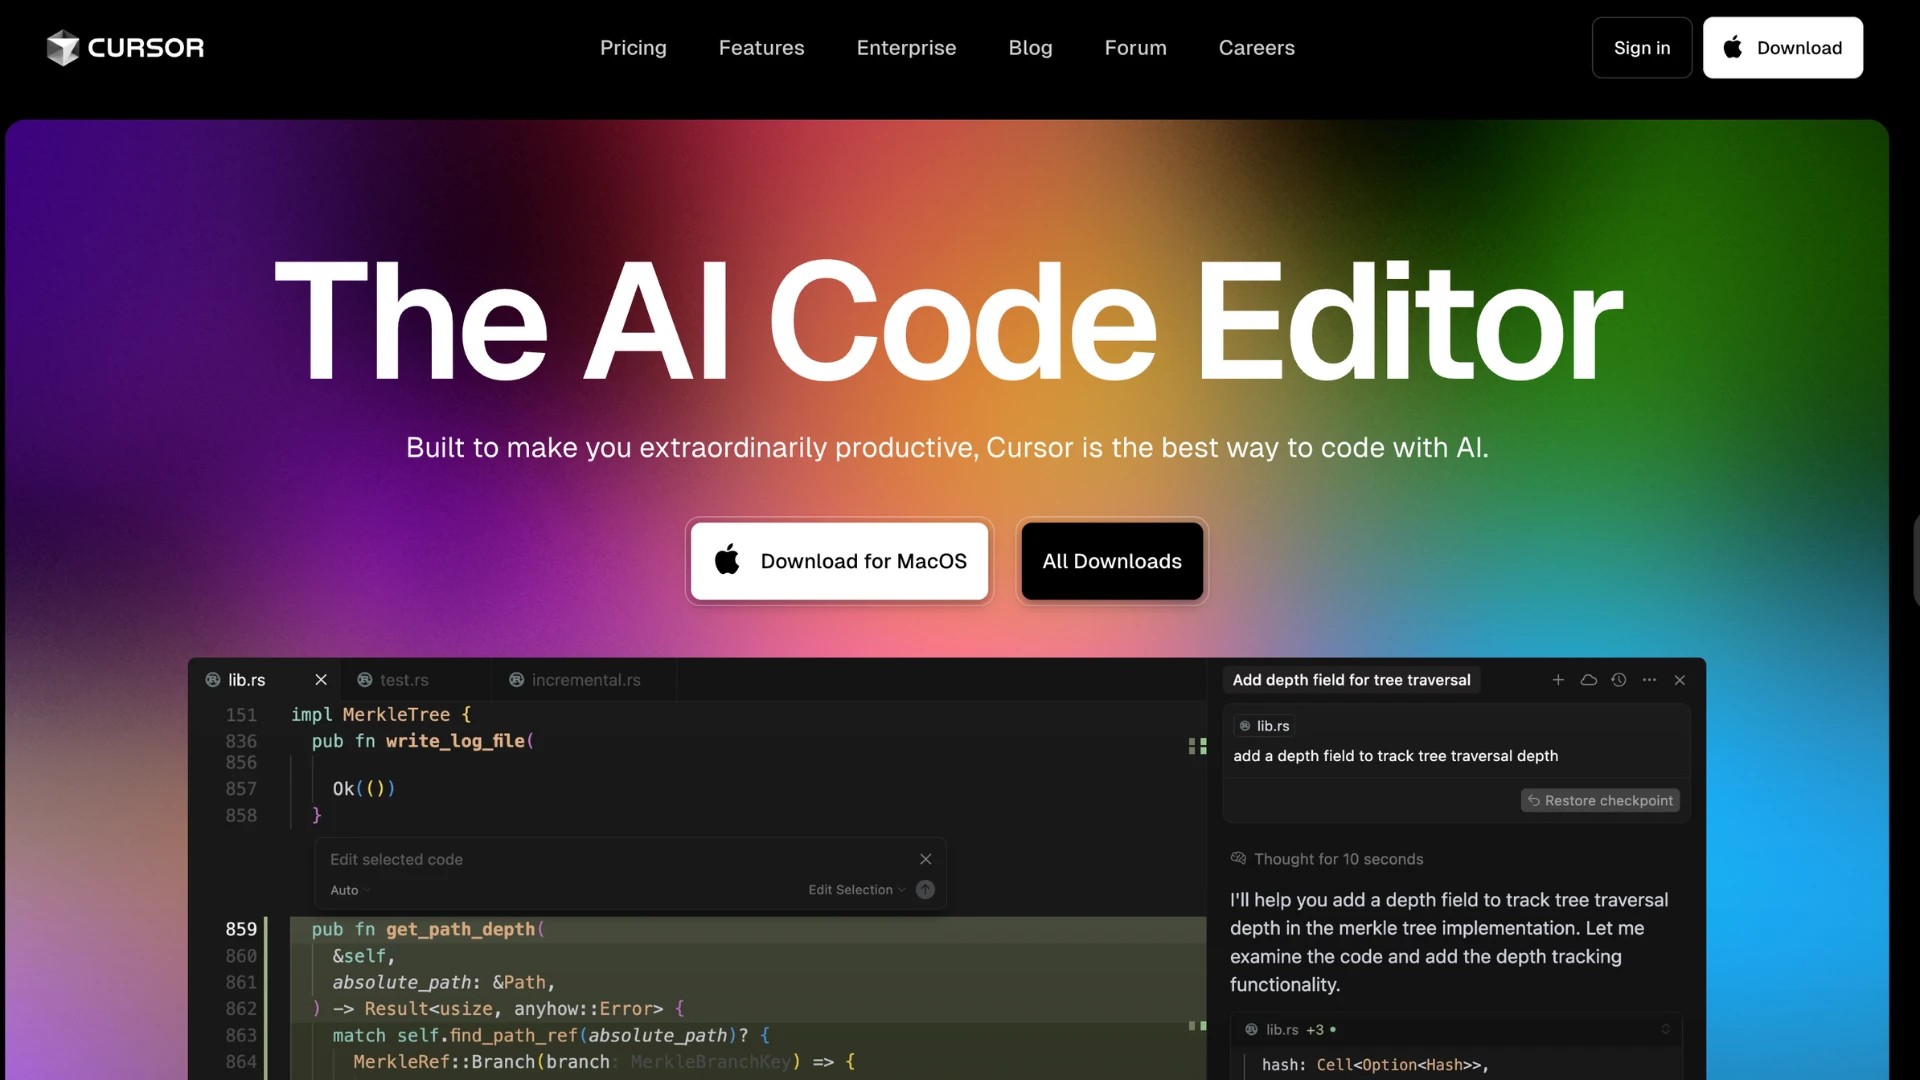This screenshot has height=1080, width=1920.
Task: Click Rust file icon on test.rs tab
Action: pyautogui.click(x=365, y=680)
